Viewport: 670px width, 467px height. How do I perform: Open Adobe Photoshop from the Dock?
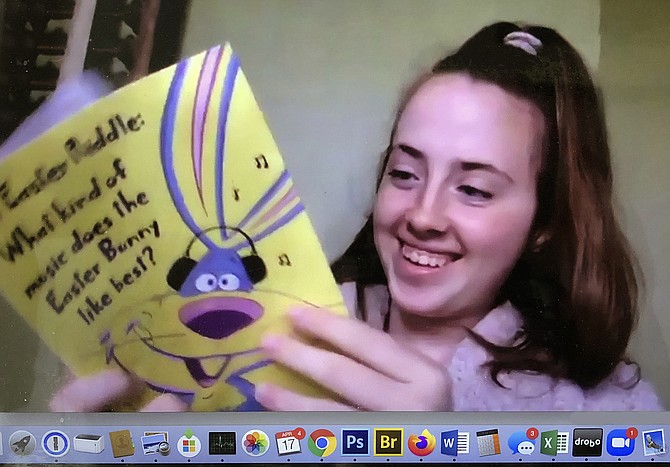[x=355, y=442]
